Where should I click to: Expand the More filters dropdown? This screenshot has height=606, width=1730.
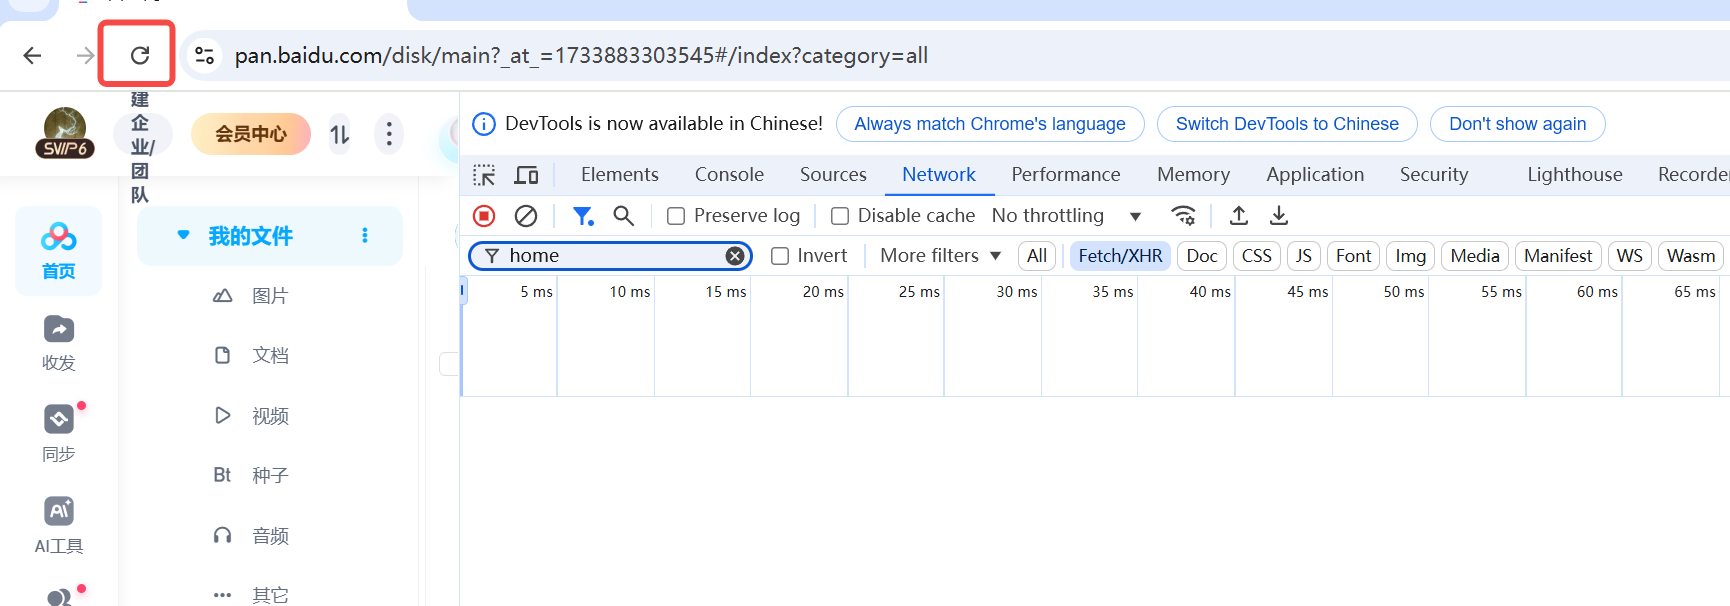[940, 256]
